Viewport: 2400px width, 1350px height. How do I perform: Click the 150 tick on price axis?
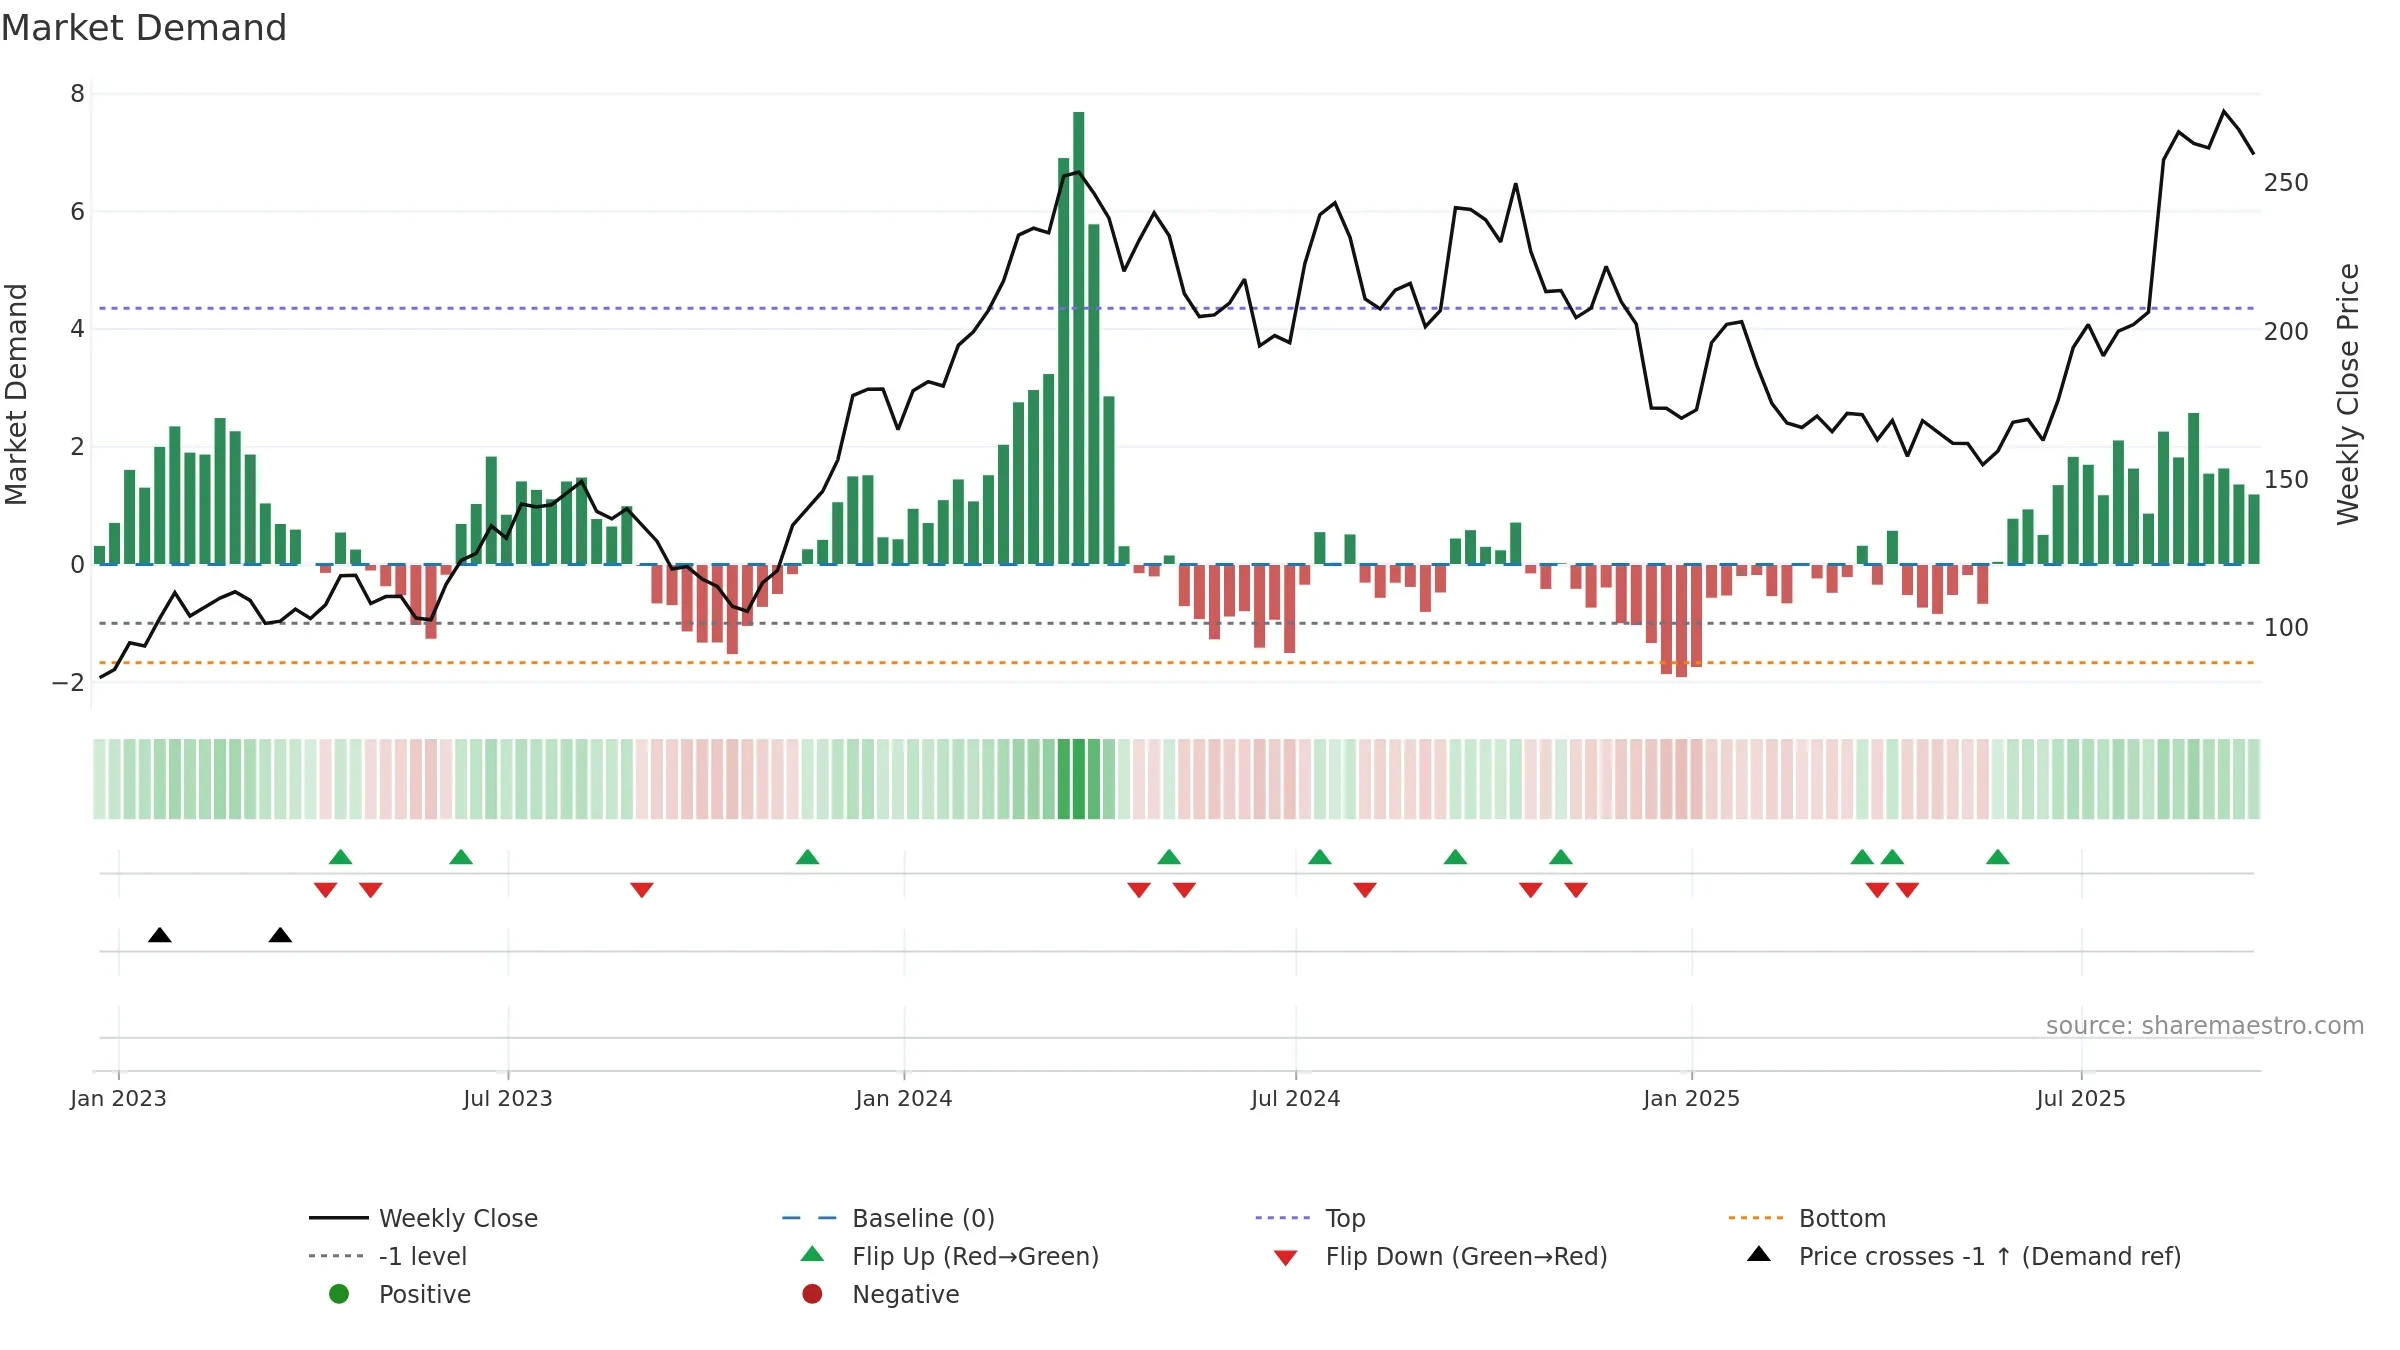(2286, 480)
